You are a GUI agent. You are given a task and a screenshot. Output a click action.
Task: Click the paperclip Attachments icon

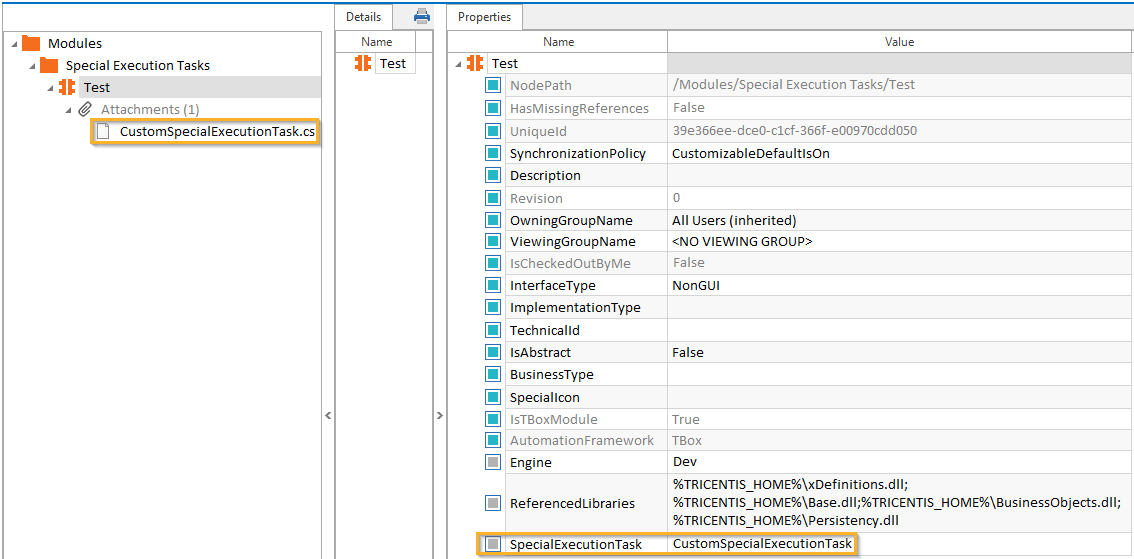click(x=85, y=109)
